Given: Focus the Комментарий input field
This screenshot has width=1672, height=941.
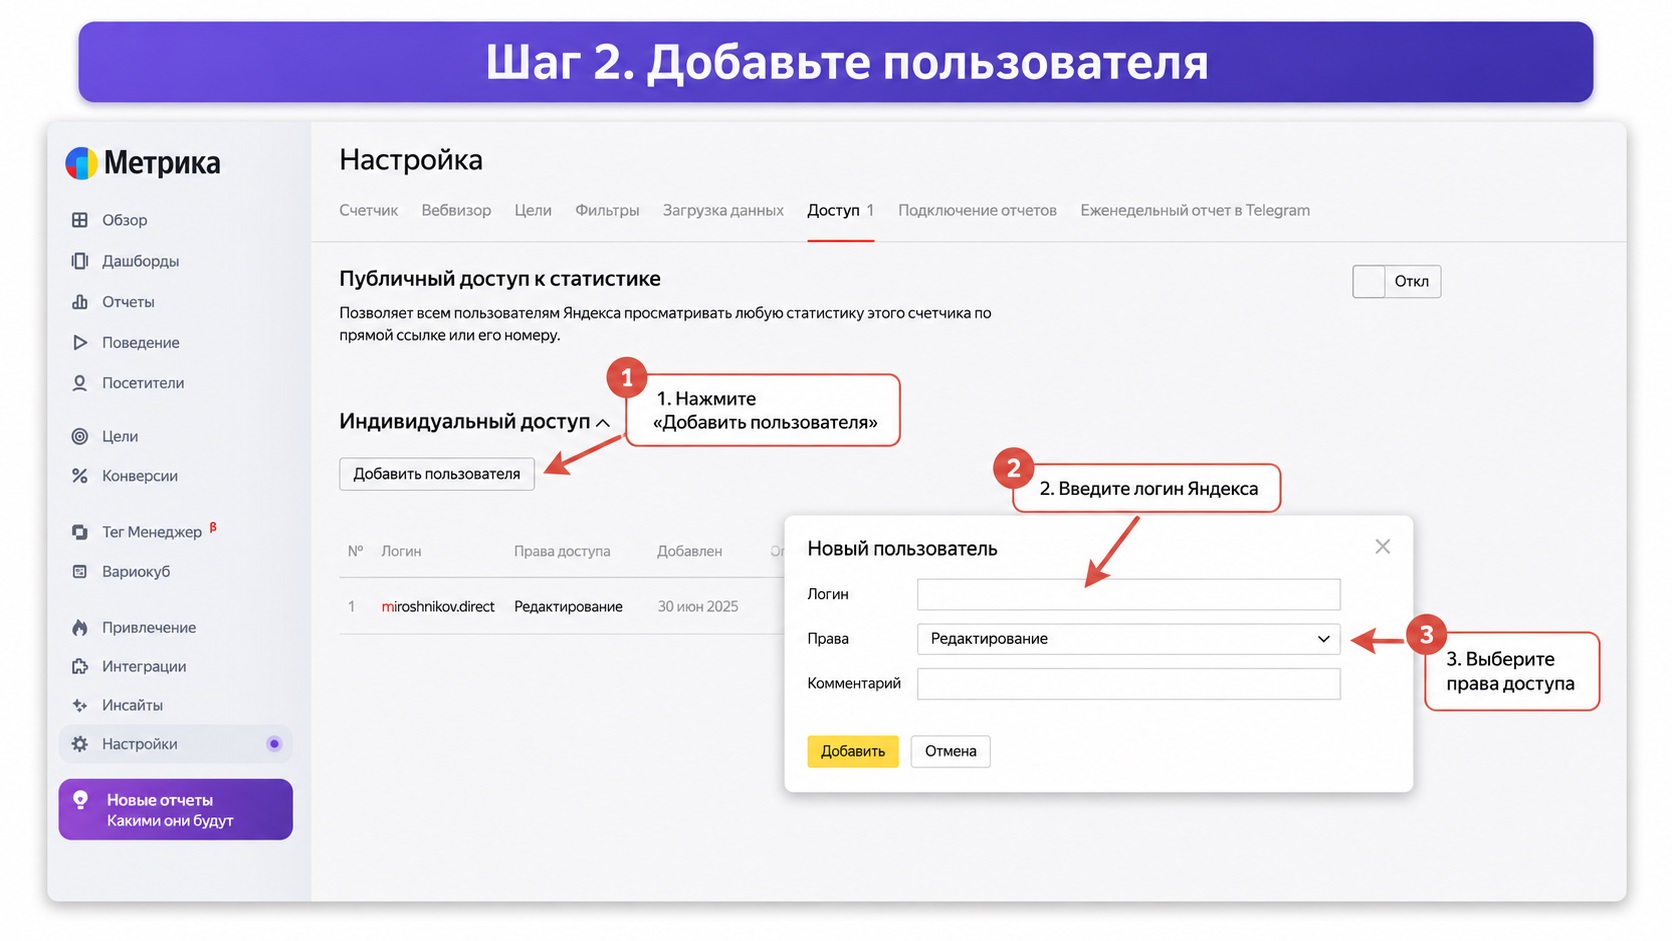Looking at the screenshot, I should click(1128, 684).
